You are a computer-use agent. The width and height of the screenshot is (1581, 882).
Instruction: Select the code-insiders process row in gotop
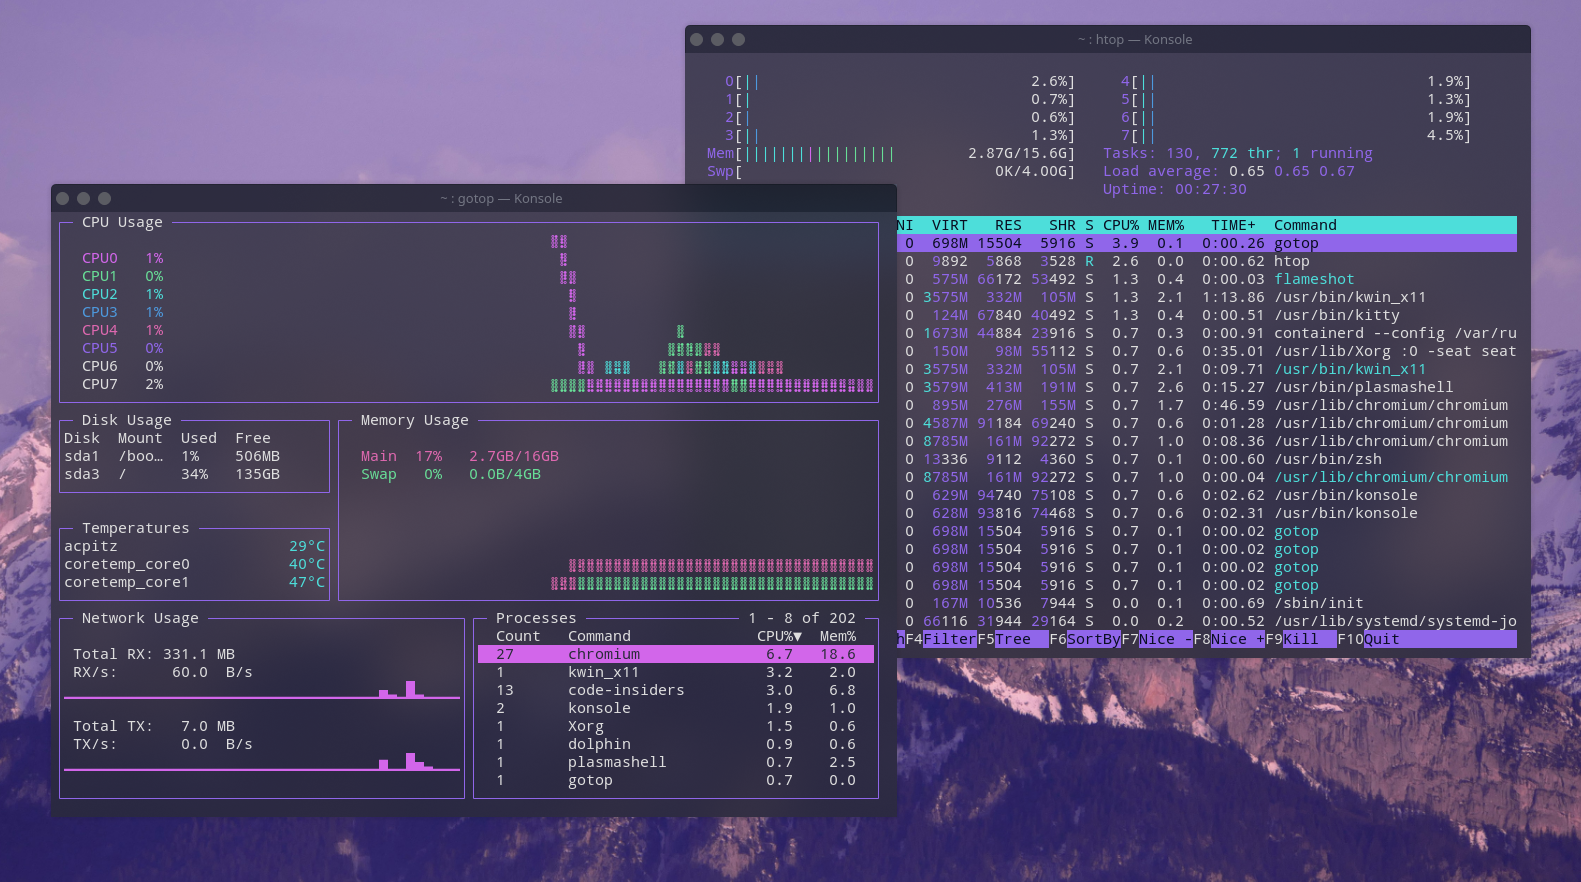tap(676, 690)
